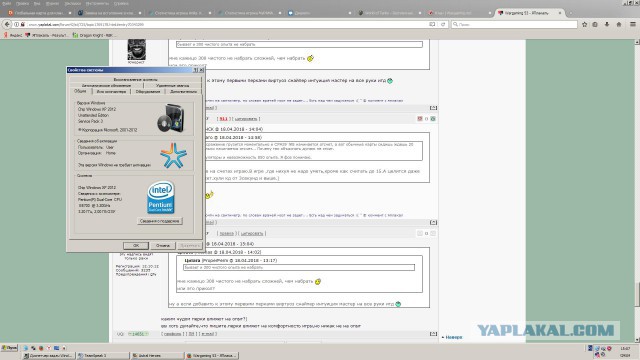
Task: Click the scrollbar down arrow
Action: pos(637,340)
